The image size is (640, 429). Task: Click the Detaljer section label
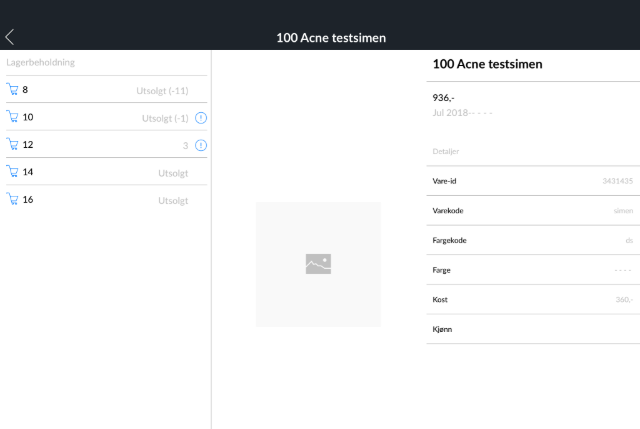pyautogui.click(x=446, y=151)
